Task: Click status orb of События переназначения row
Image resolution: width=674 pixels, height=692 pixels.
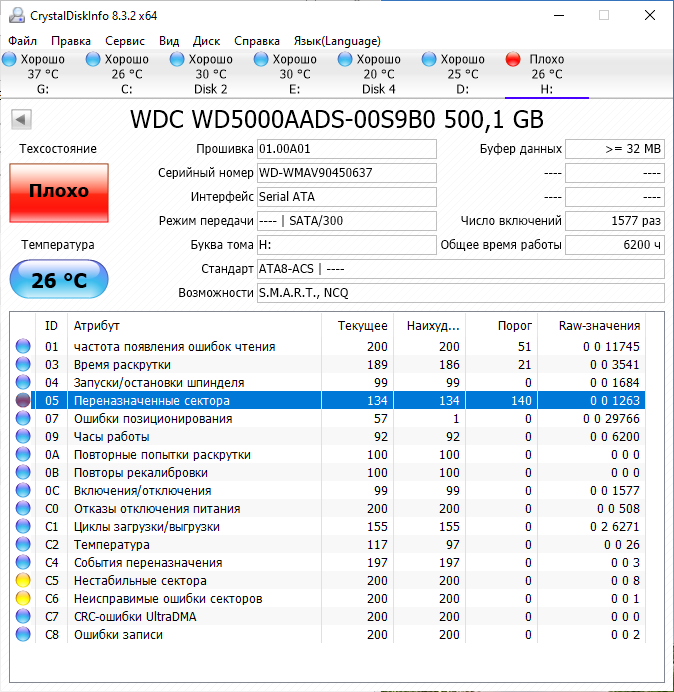Action: 23,563
